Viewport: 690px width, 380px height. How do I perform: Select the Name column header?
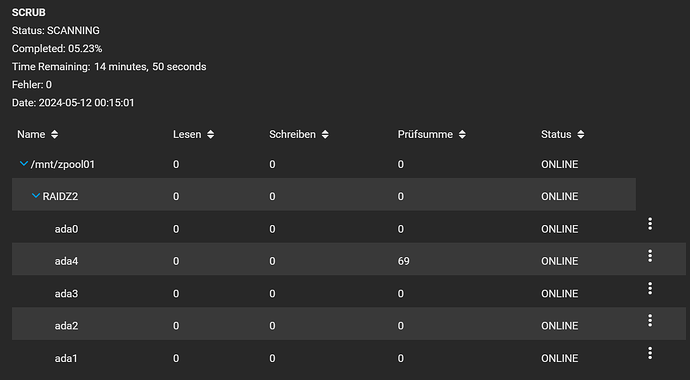[x=31, y=135]
